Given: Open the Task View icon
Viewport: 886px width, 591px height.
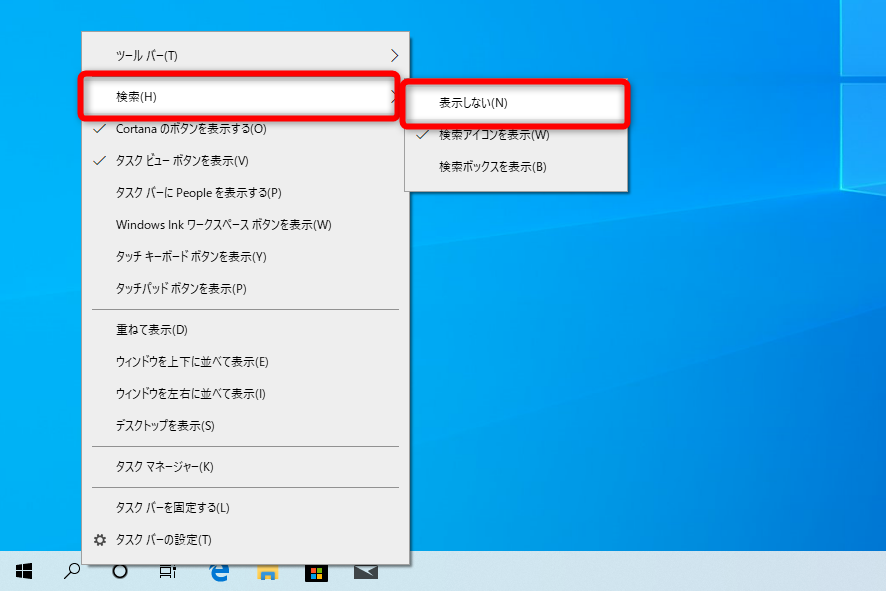Looking at the screenshot, I should 168,571.
